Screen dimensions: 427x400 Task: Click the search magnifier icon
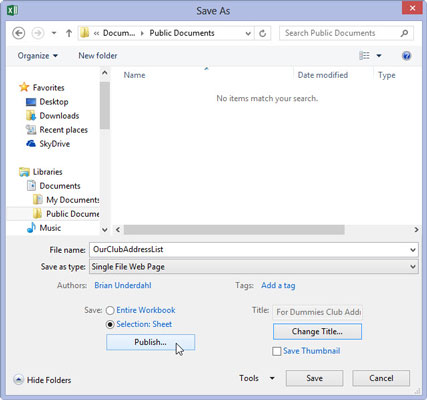404,33
